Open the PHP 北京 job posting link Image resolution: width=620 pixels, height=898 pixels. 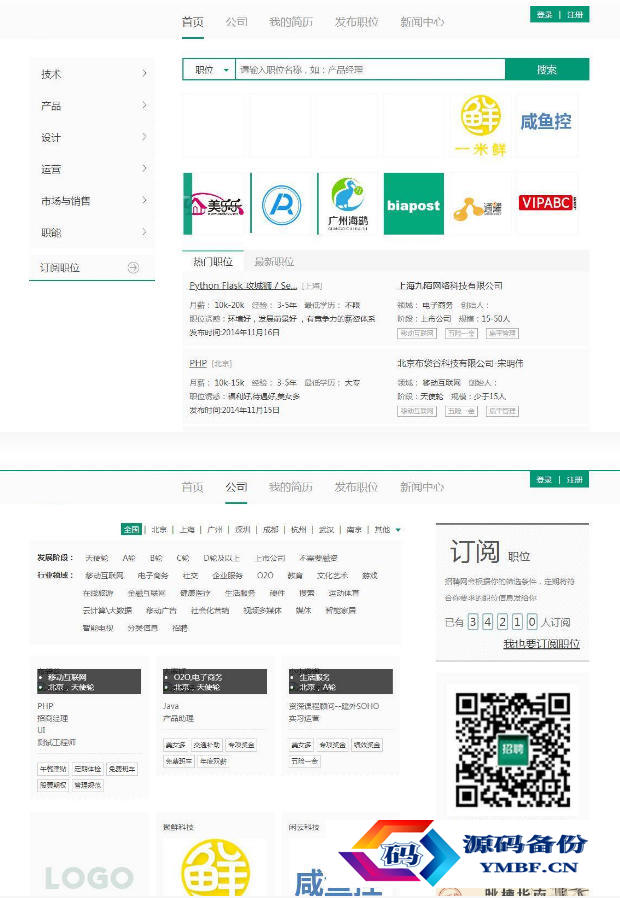tap(198, 363)
